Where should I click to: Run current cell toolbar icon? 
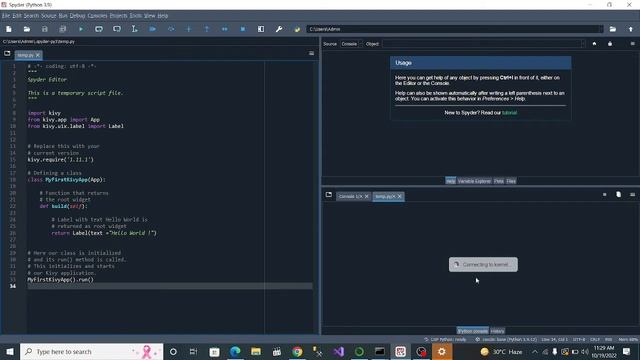tap(99, 29)
